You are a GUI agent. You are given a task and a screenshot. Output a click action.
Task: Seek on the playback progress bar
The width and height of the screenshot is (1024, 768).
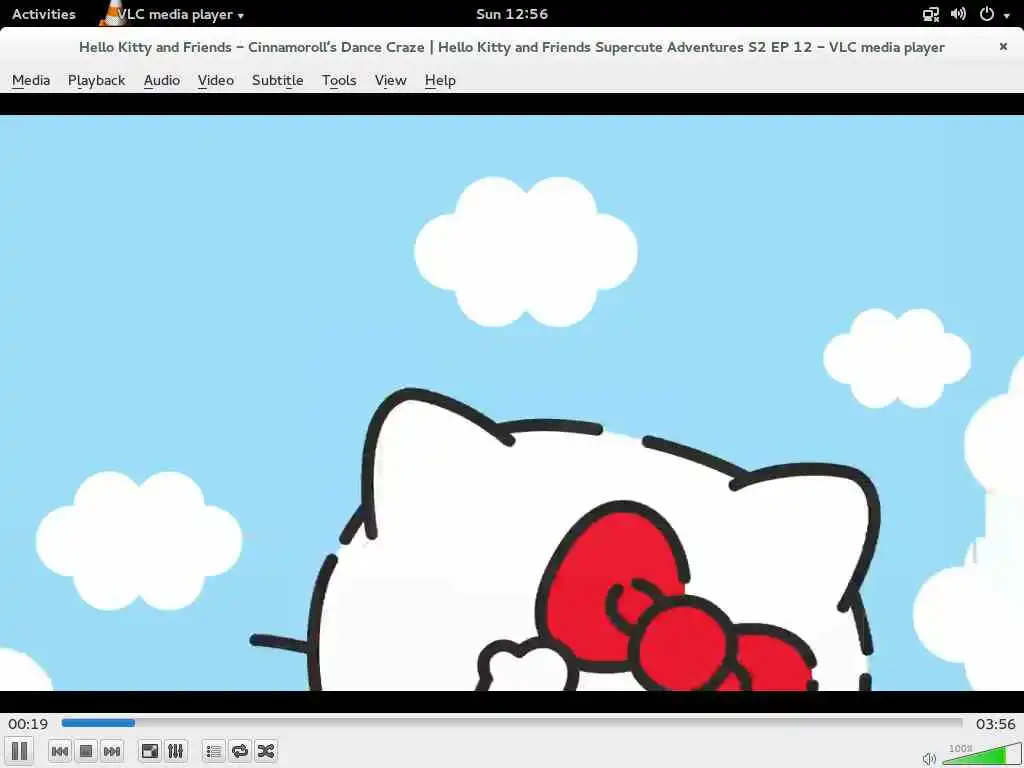pos(512,723)
